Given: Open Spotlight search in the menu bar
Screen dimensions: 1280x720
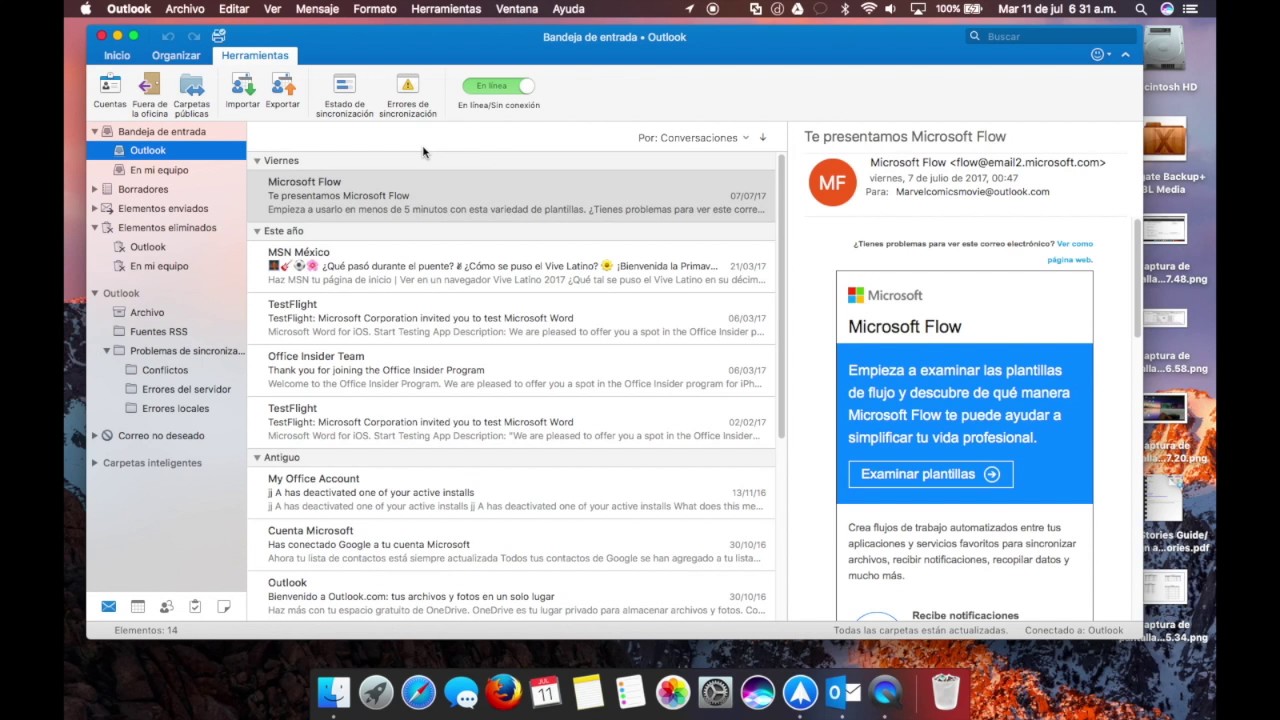Looking at the screenshot, I should coord(1141,9).
